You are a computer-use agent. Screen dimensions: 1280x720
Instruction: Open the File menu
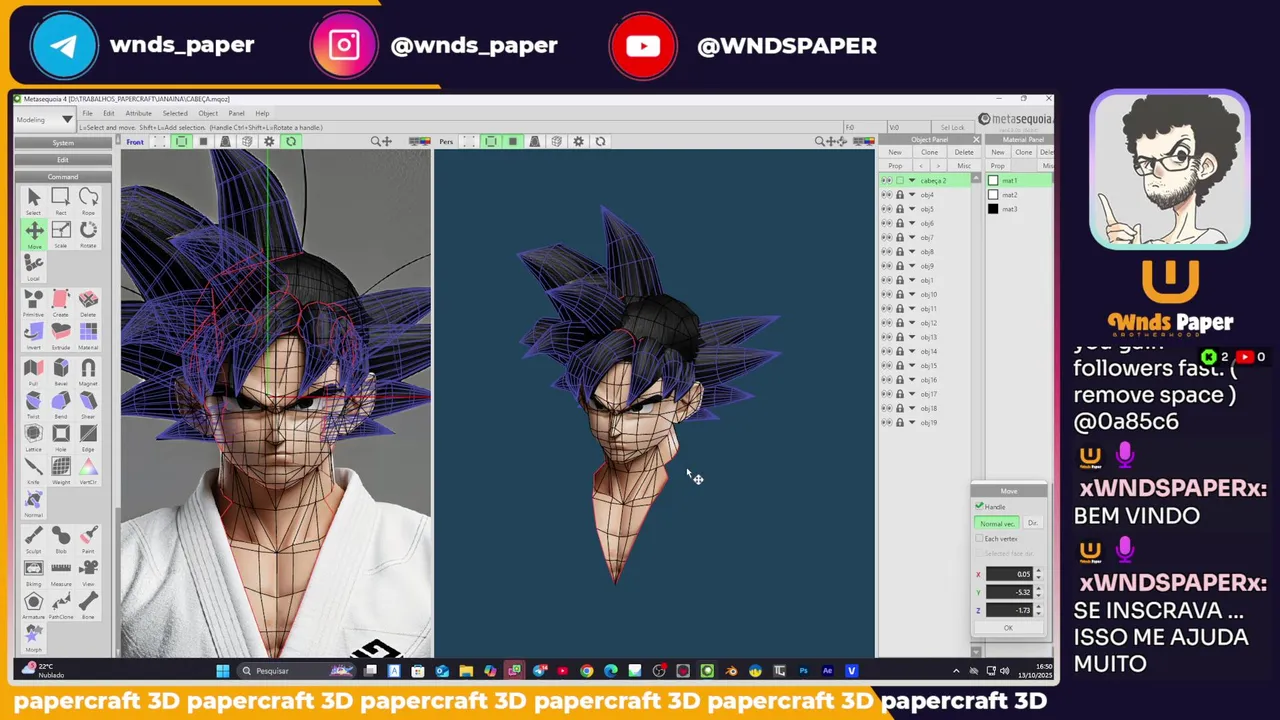pyautogui.click(x=87, y=113)
